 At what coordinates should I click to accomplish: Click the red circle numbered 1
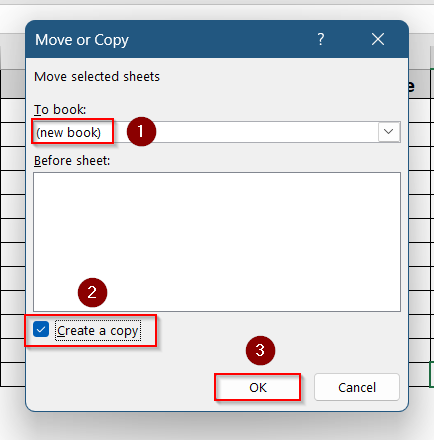141,131
